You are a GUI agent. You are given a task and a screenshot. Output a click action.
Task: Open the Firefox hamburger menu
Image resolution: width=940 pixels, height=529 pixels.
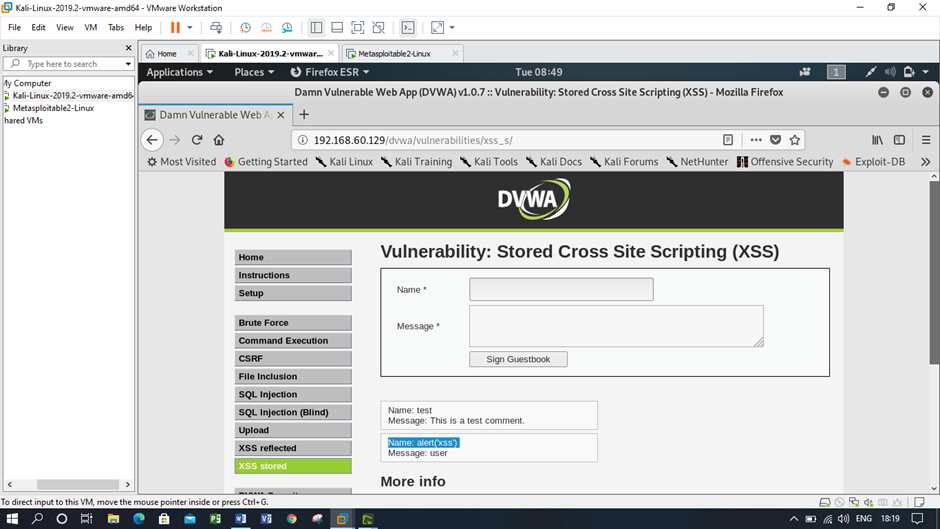[x=926, y=140]
